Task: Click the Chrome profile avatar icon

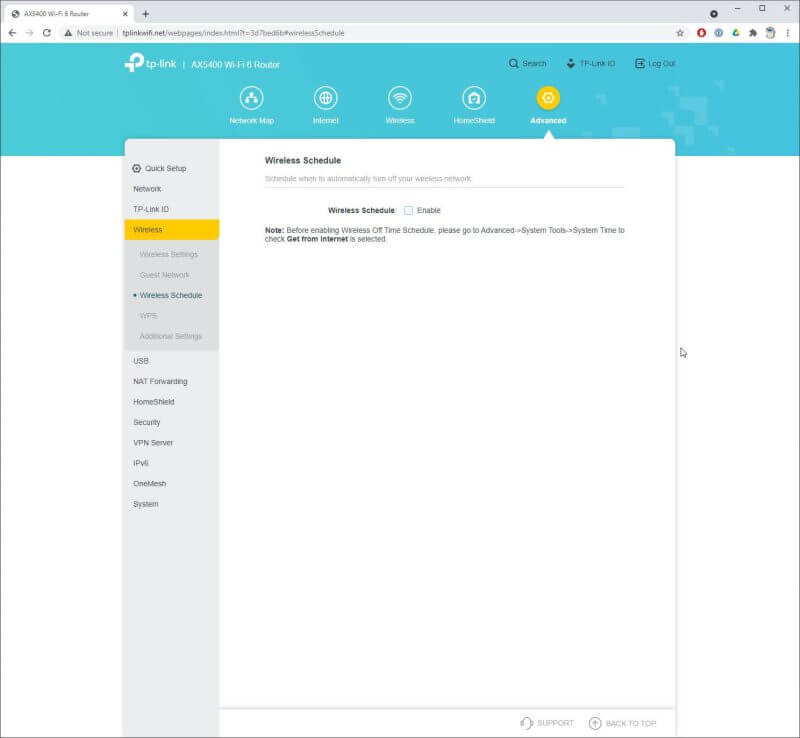Action: (x=770, y=33)
